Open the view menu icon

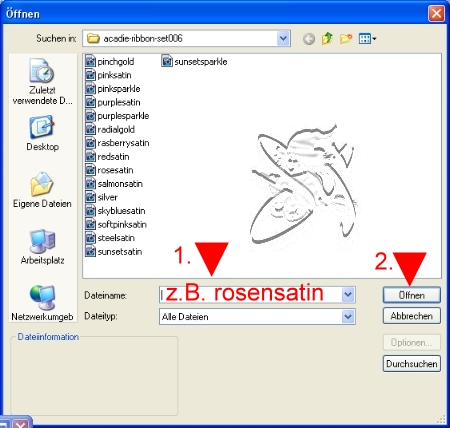(x=367, y=39)
